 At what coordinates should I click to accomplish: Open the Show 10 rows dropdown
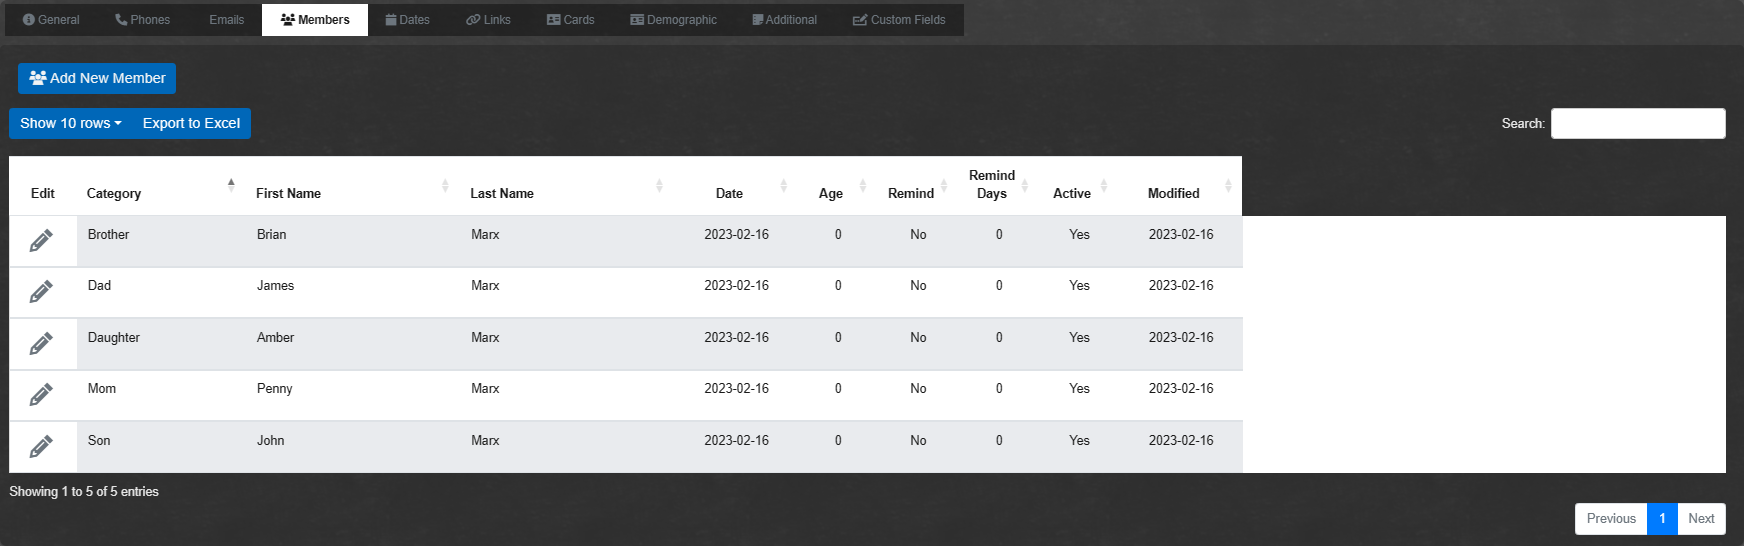point(70,123)
